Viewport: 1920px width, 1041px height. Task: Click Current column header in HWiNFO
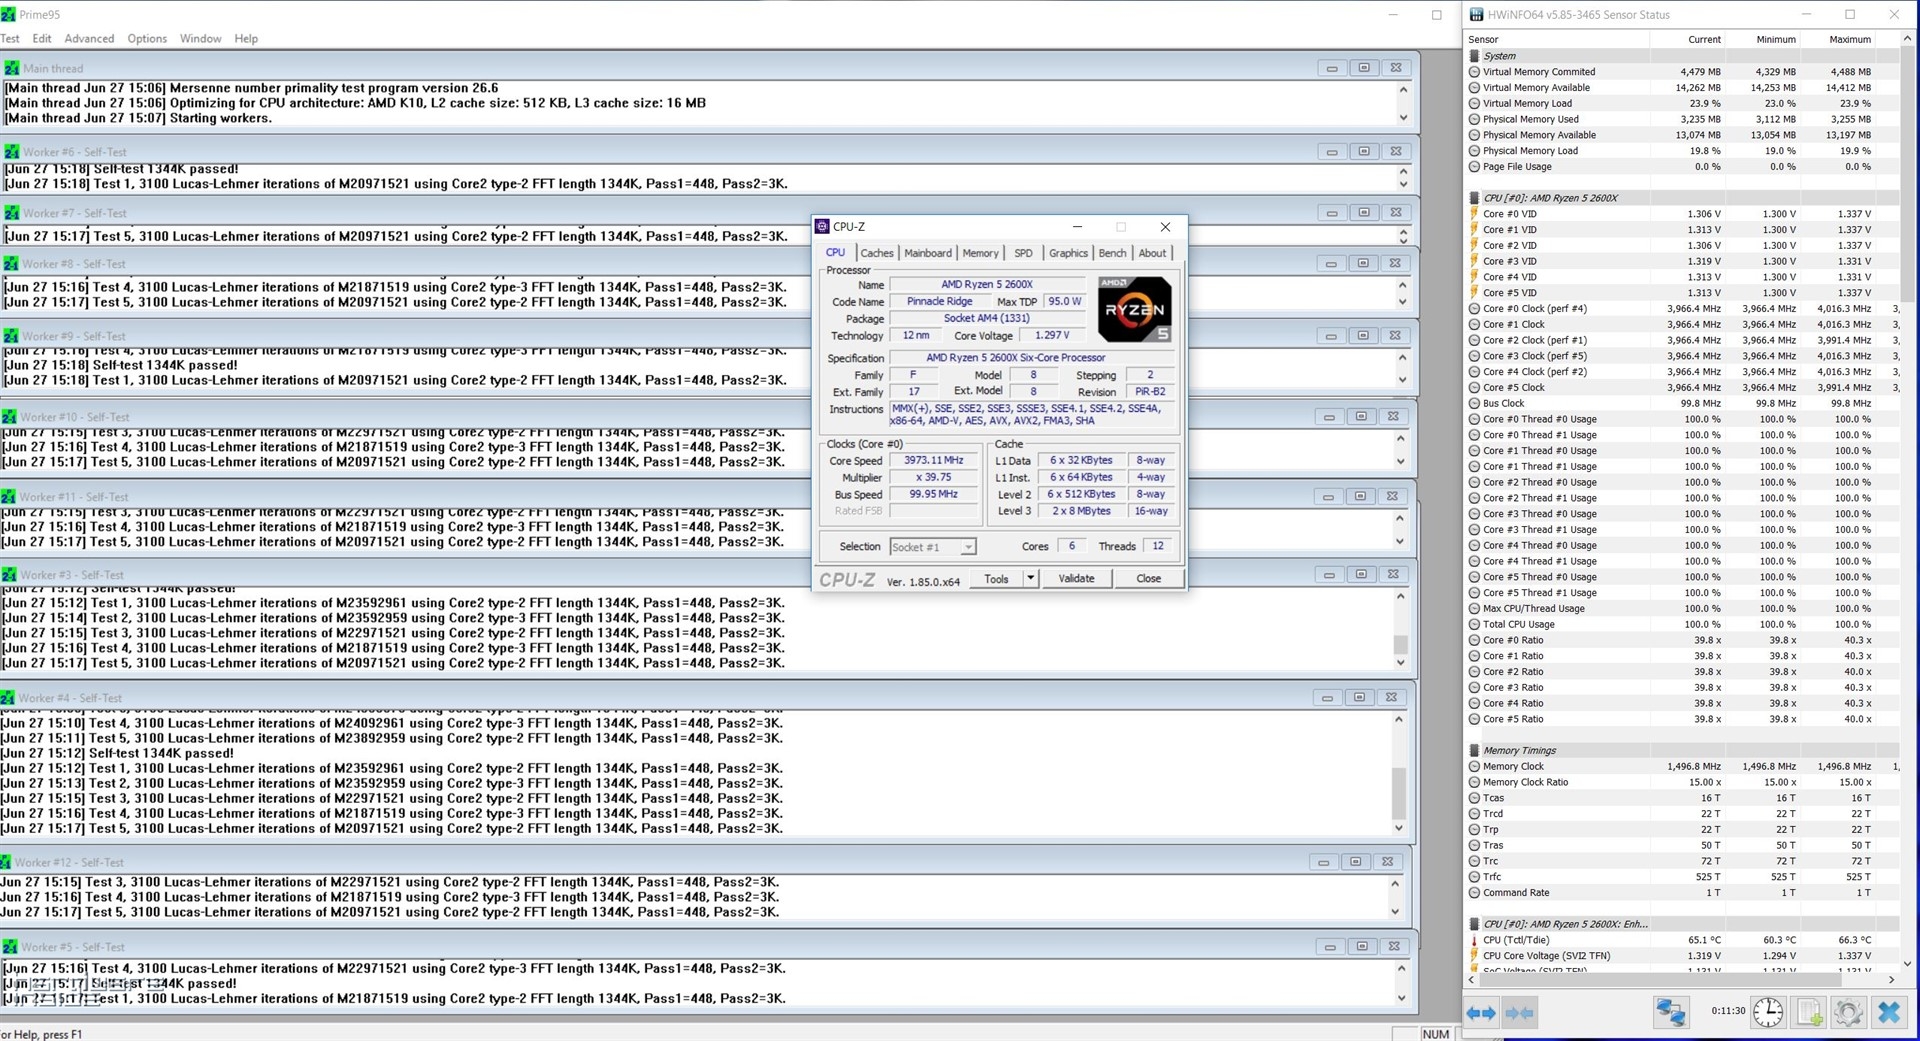point(1686,40)
